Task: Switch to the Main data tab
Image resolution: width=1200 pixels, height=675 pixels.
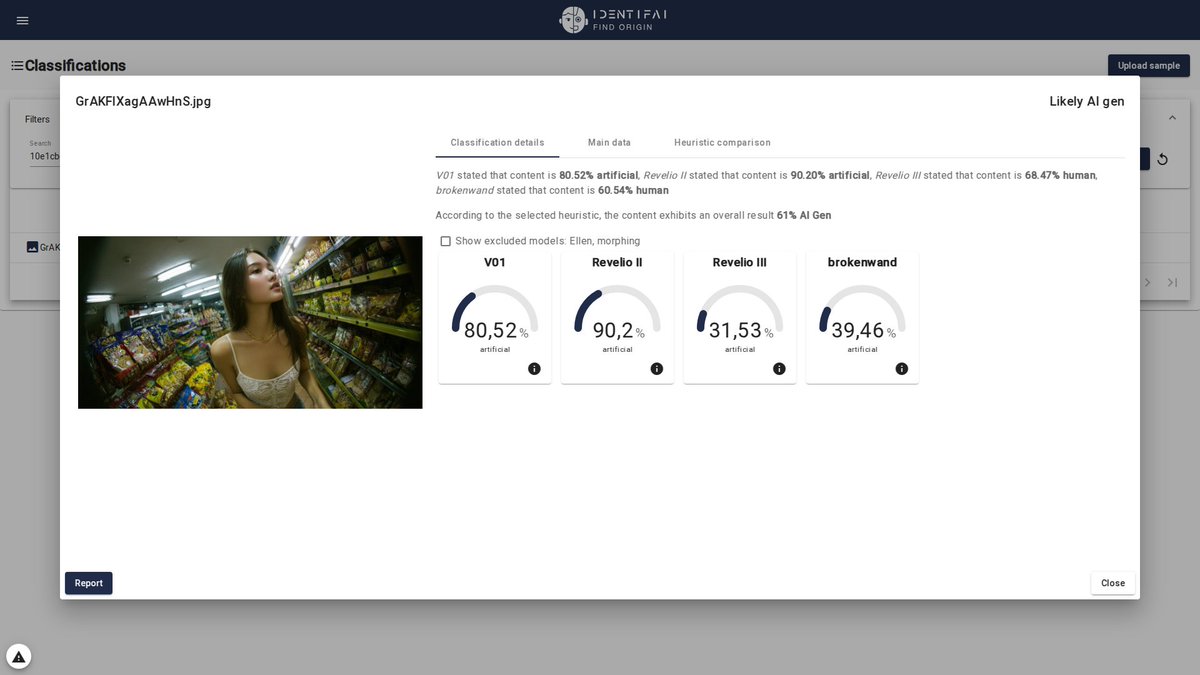Action: tap(609, 142)
